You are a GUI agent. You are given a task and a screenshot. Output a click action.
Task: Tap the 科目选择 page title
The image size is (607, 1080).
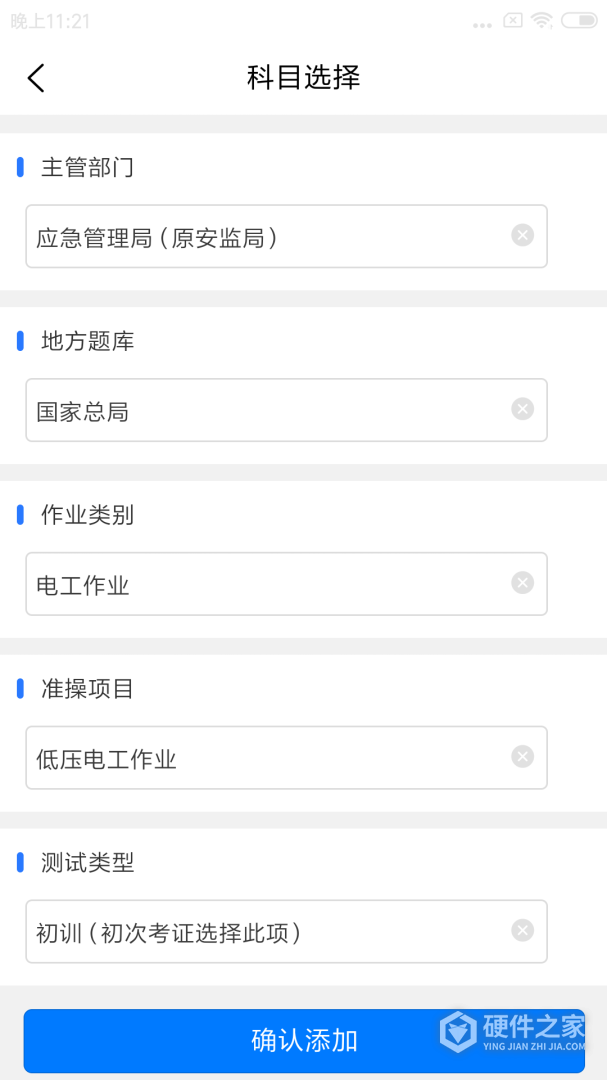(x=303, y=77)
